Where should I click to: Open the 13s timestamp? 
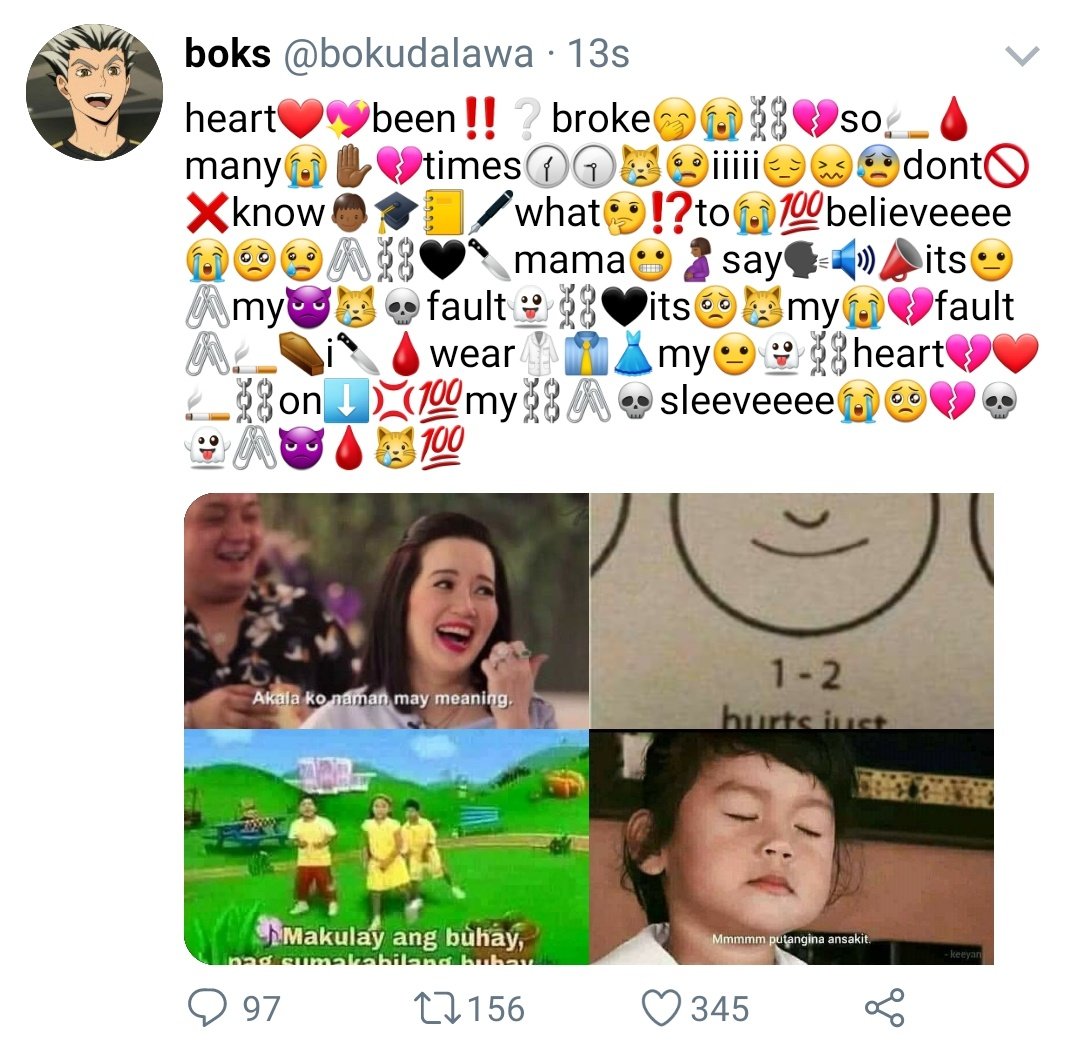pos(598,54)
